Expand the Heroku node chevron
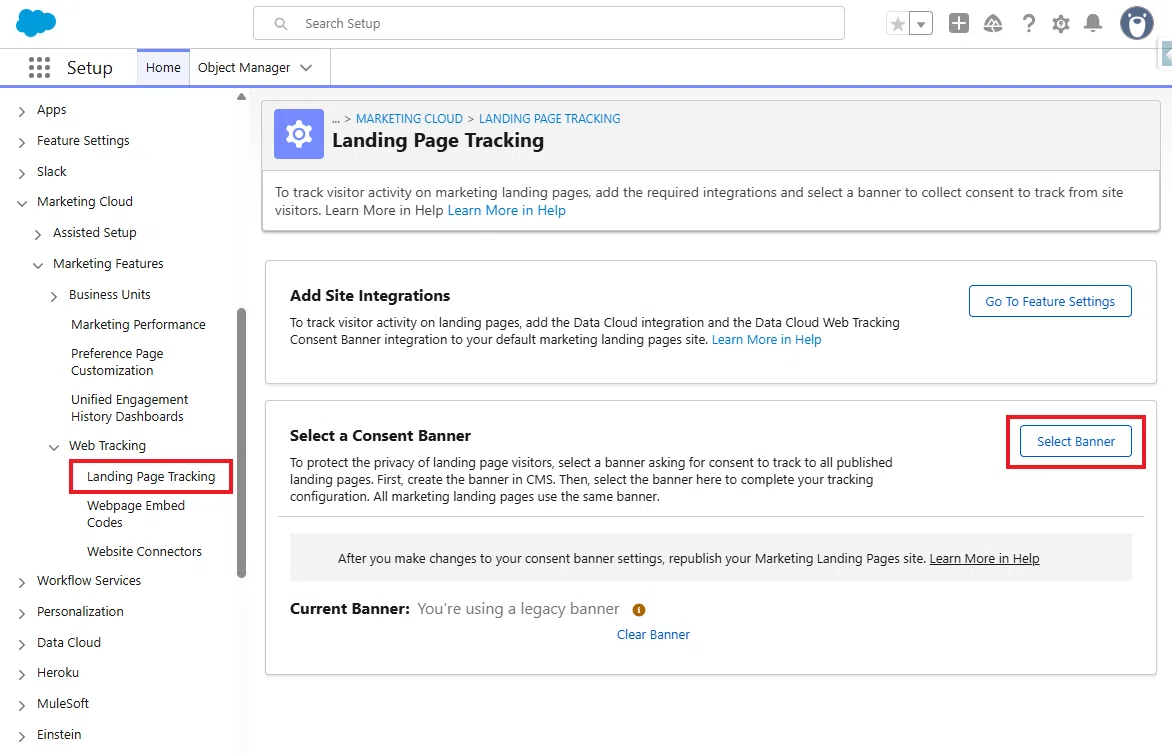This screenshot has width=1172, height=753. pyautogui.click(x=22, y=674)
